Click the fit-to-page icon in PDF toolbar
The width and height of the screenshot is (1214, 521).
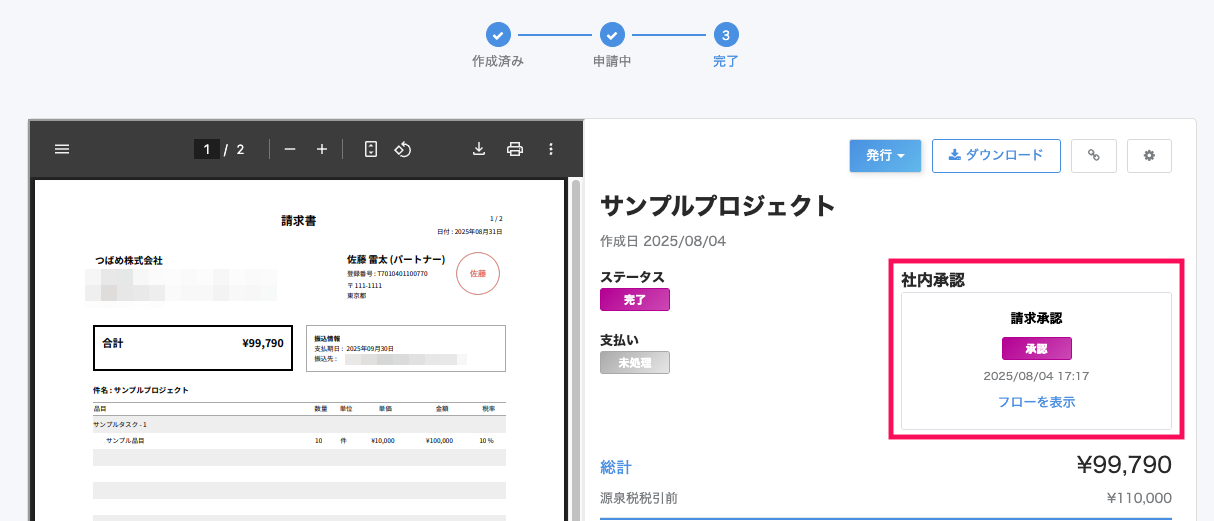(371, 149)
